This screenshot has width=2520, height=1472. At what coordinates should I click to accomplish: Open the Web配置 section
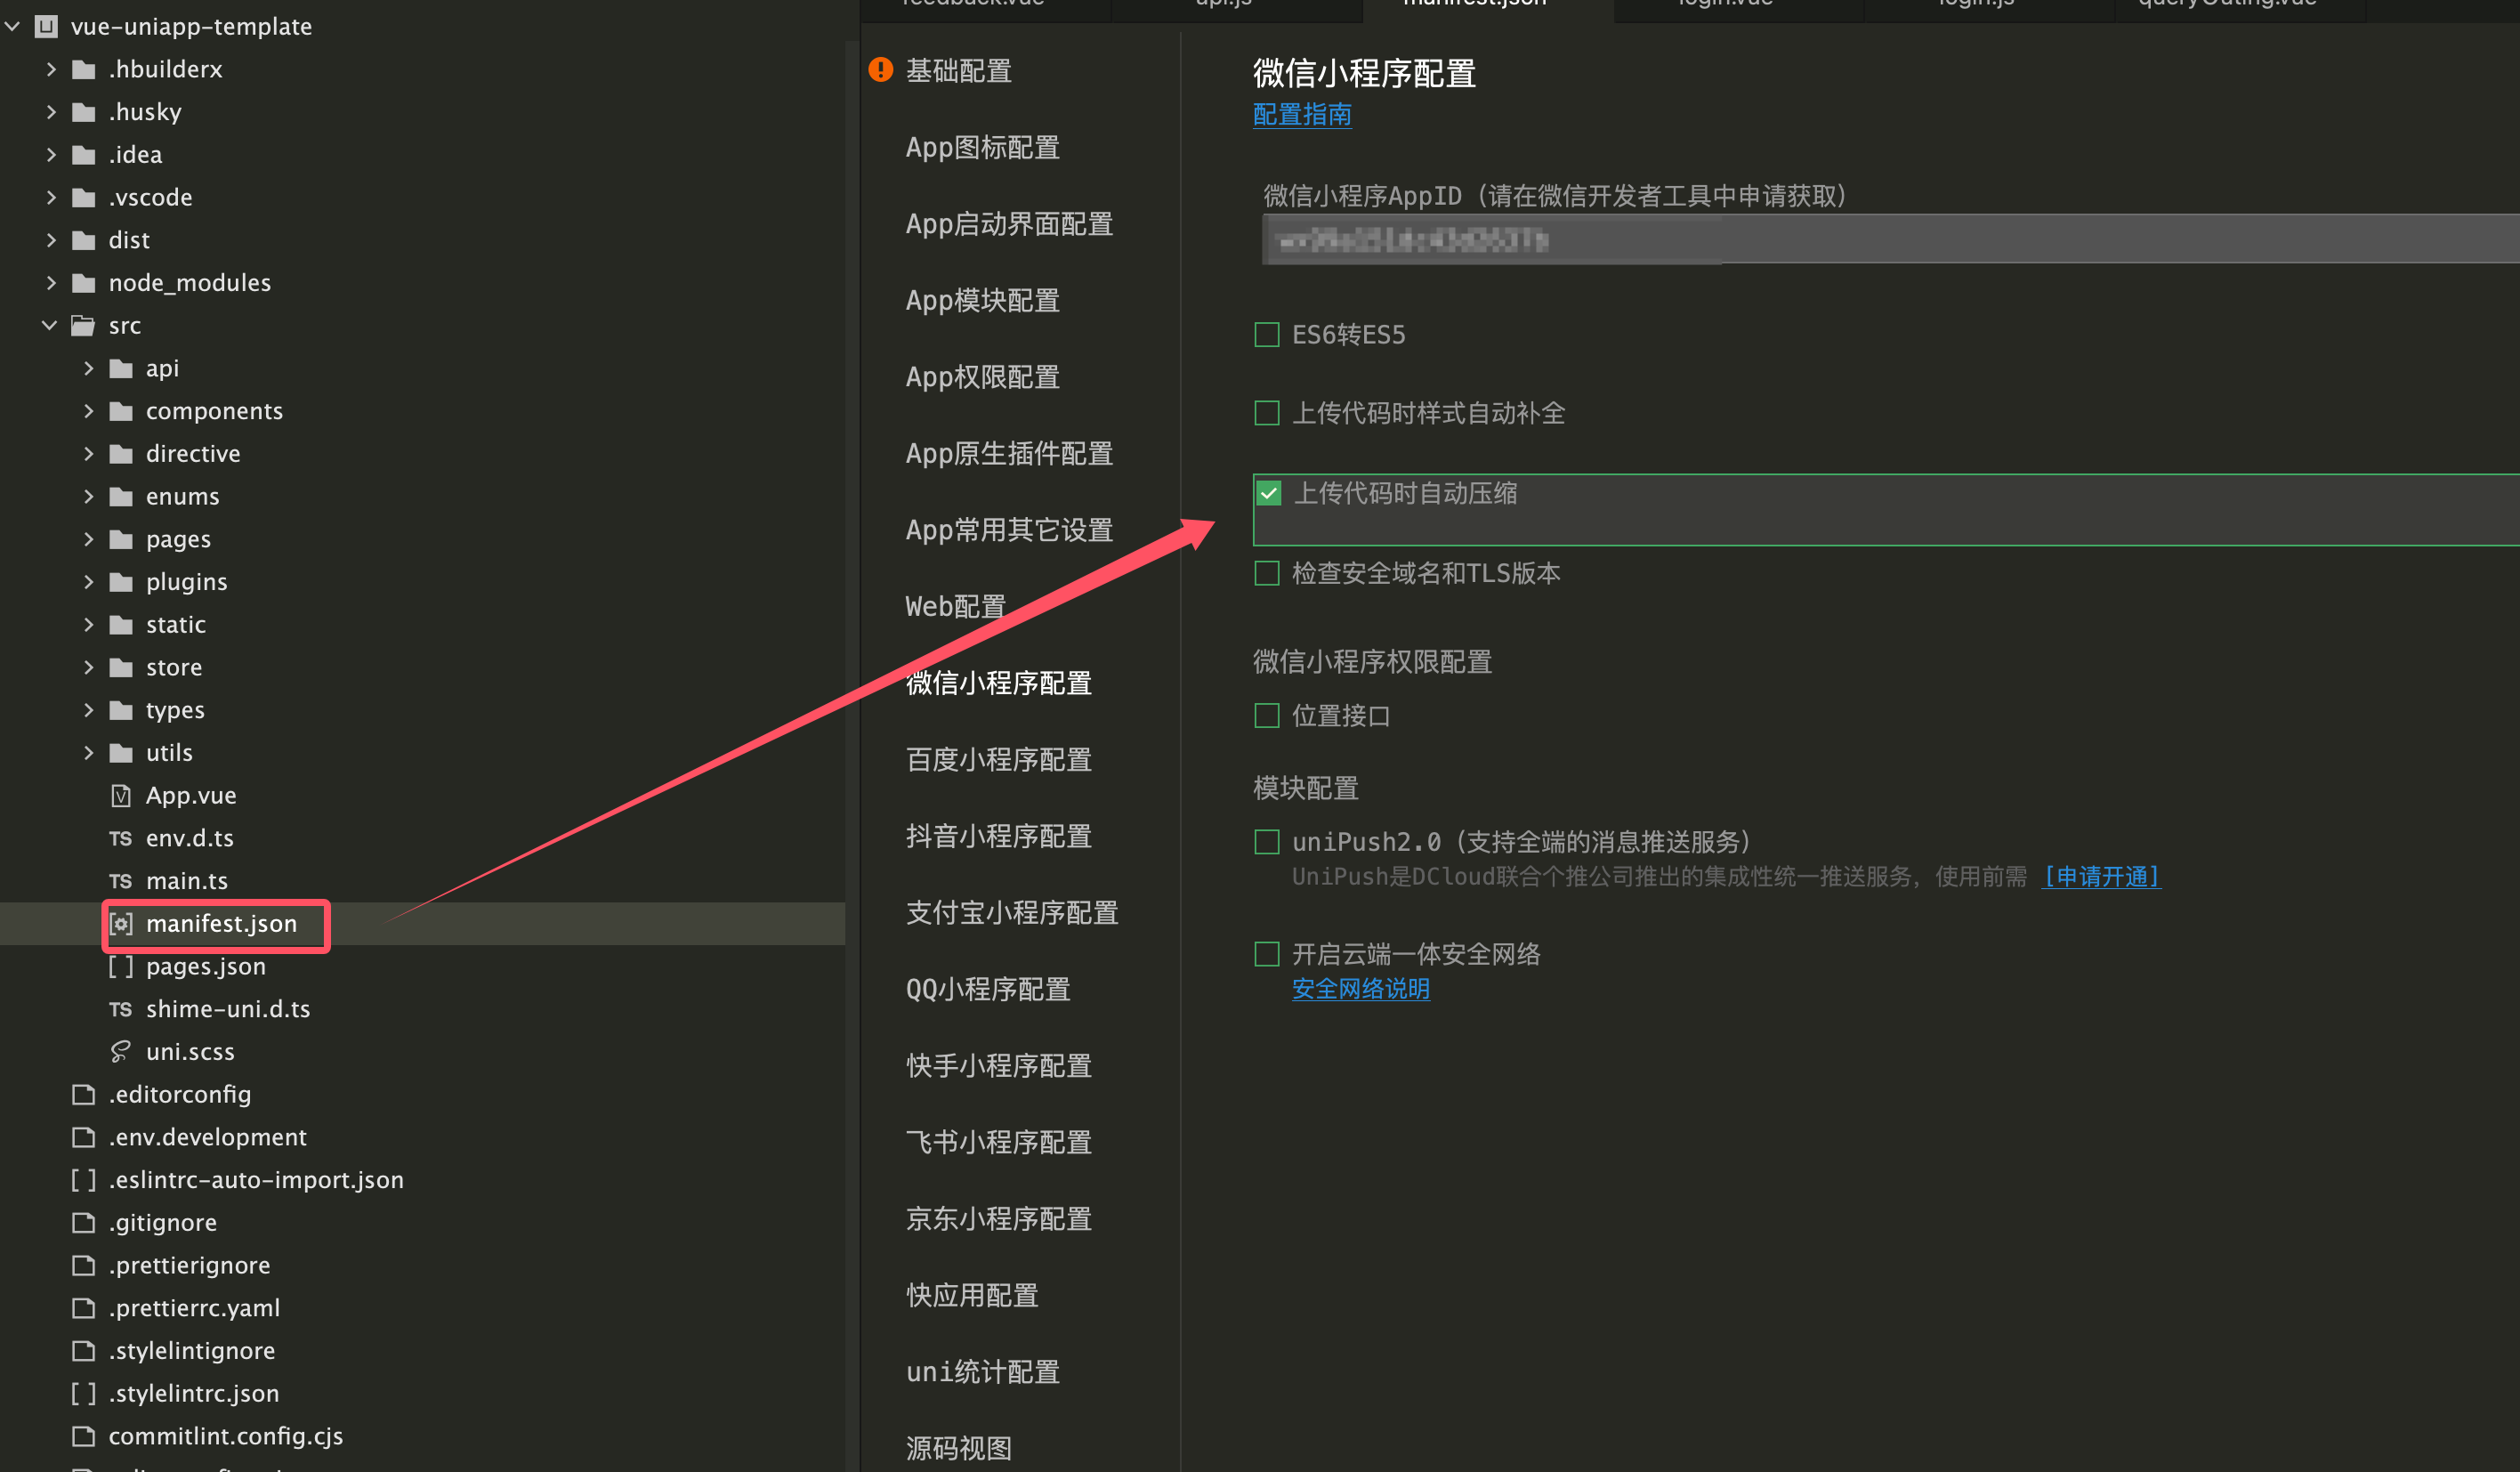tap(955, 607)
